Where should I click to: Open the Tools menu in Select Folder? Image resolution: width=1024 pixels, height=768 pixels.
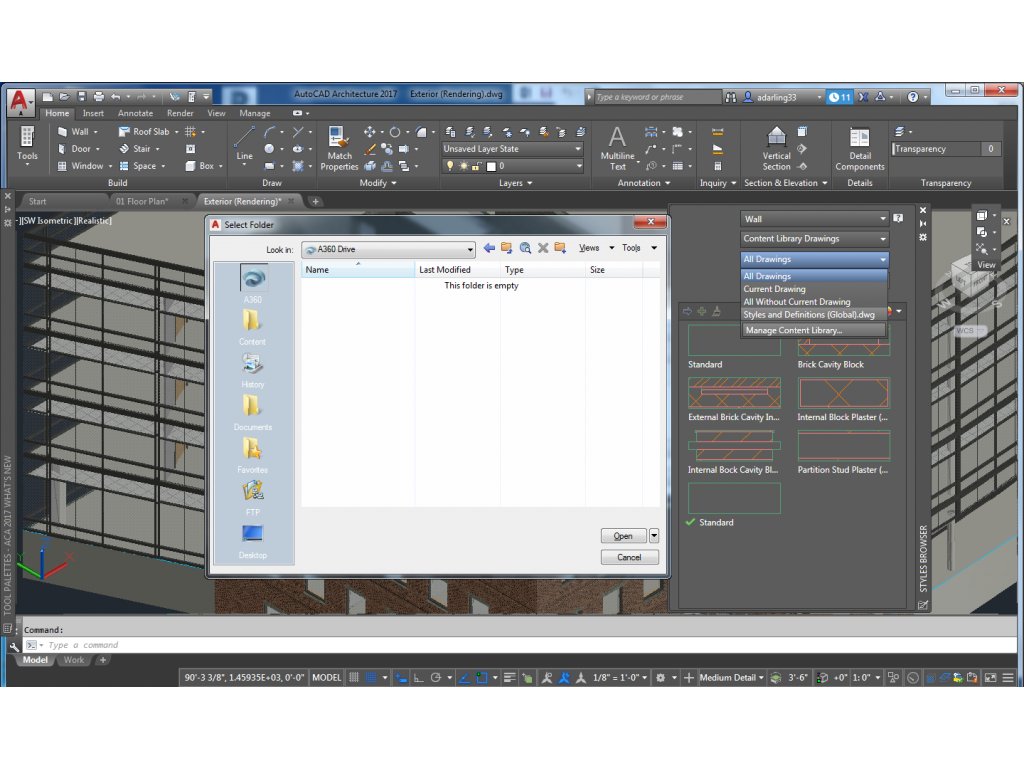click(639, 248)
